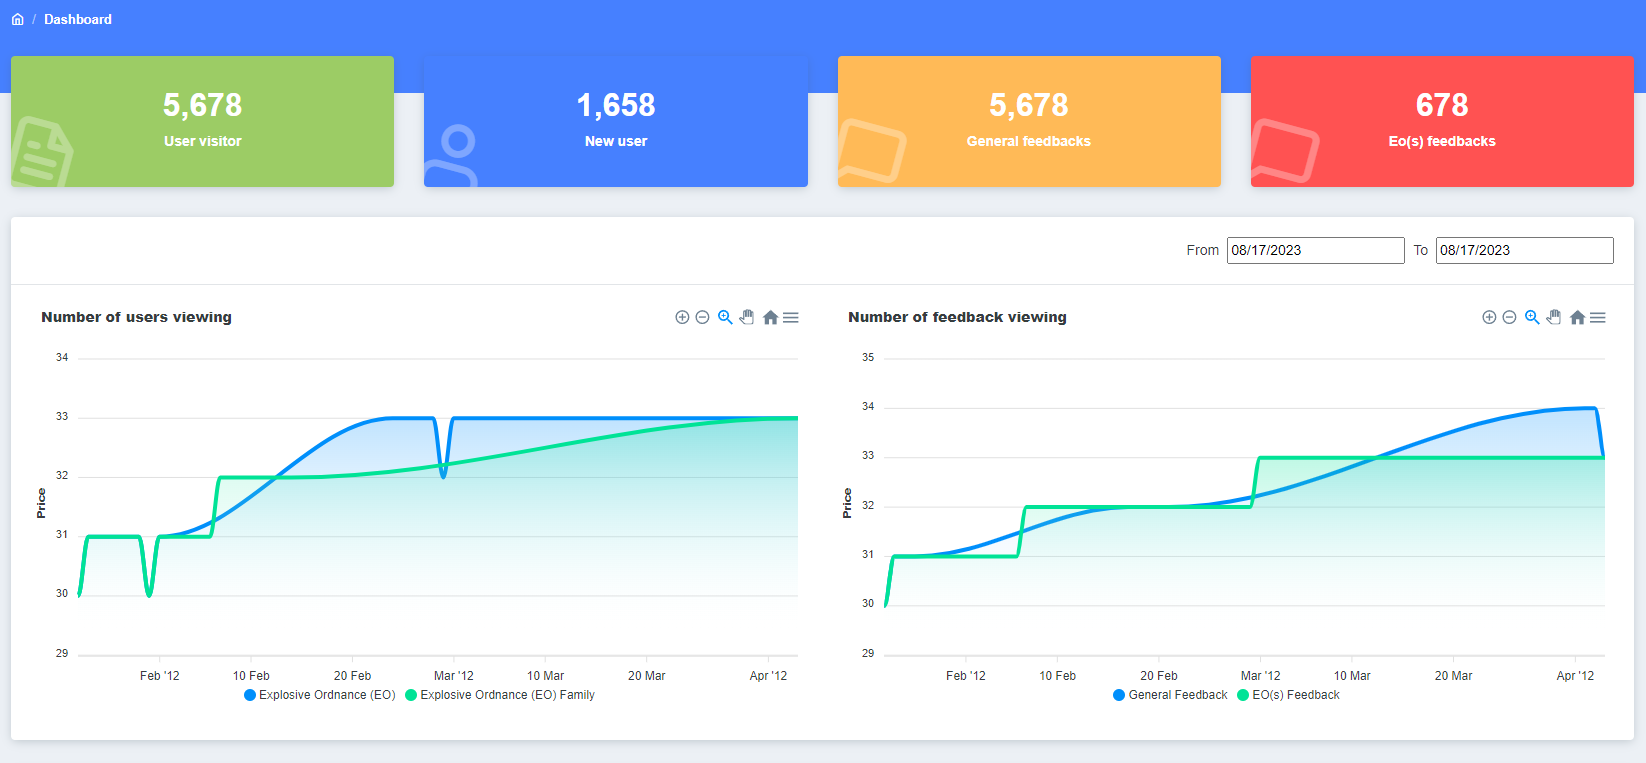1646x763 pixels.
Task: Toggle the EO(s) Feedback legend item
Action: 1289,695
